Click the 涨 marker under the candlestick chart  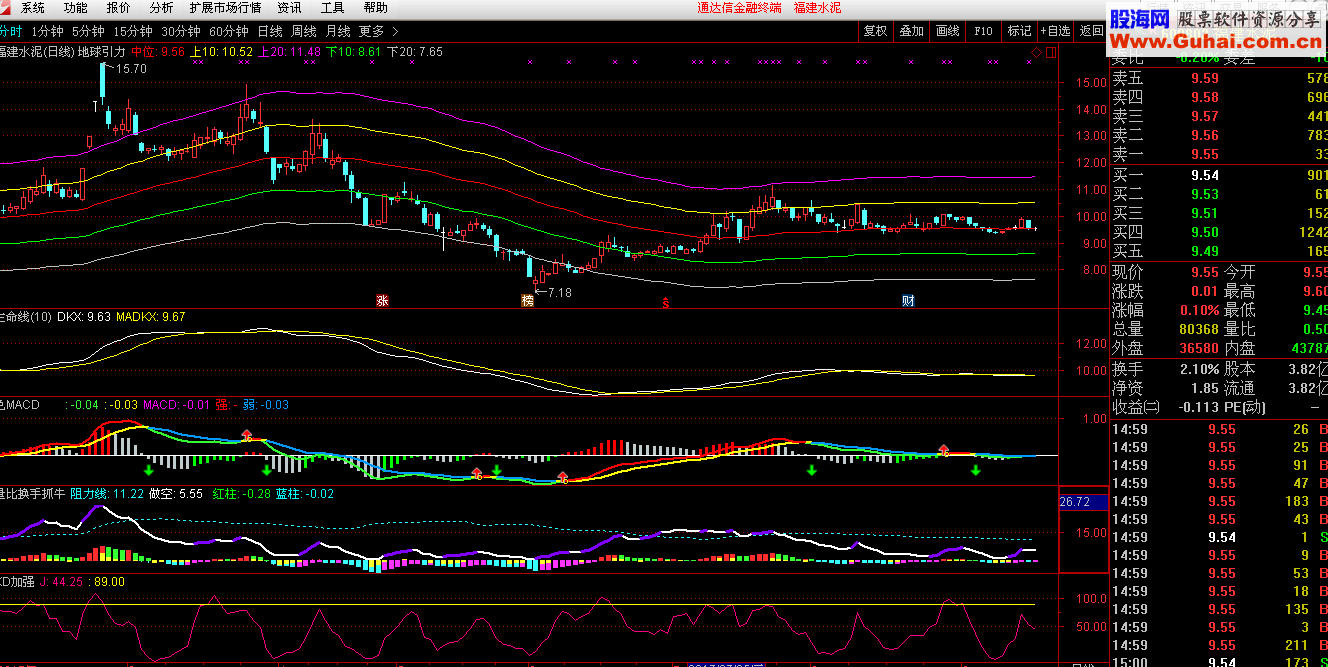click(382, 300)
